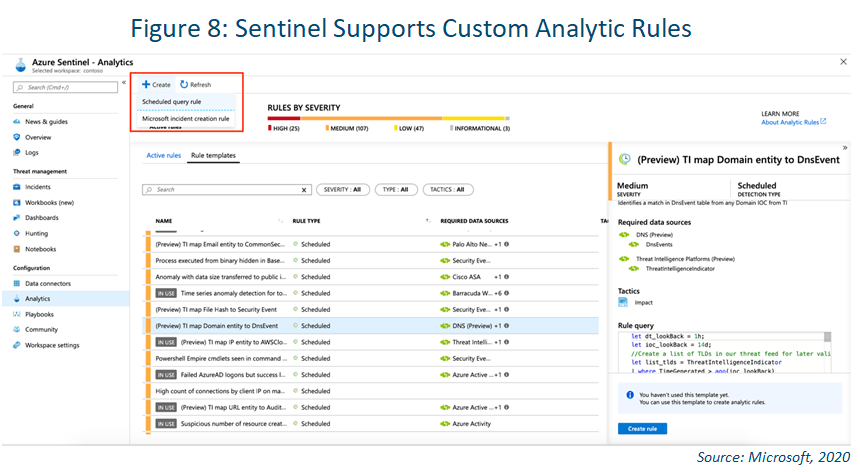Screen dimensions: 860x472
Task: Open Notebooks in sidebar
Action: click(x=41, y=249)
